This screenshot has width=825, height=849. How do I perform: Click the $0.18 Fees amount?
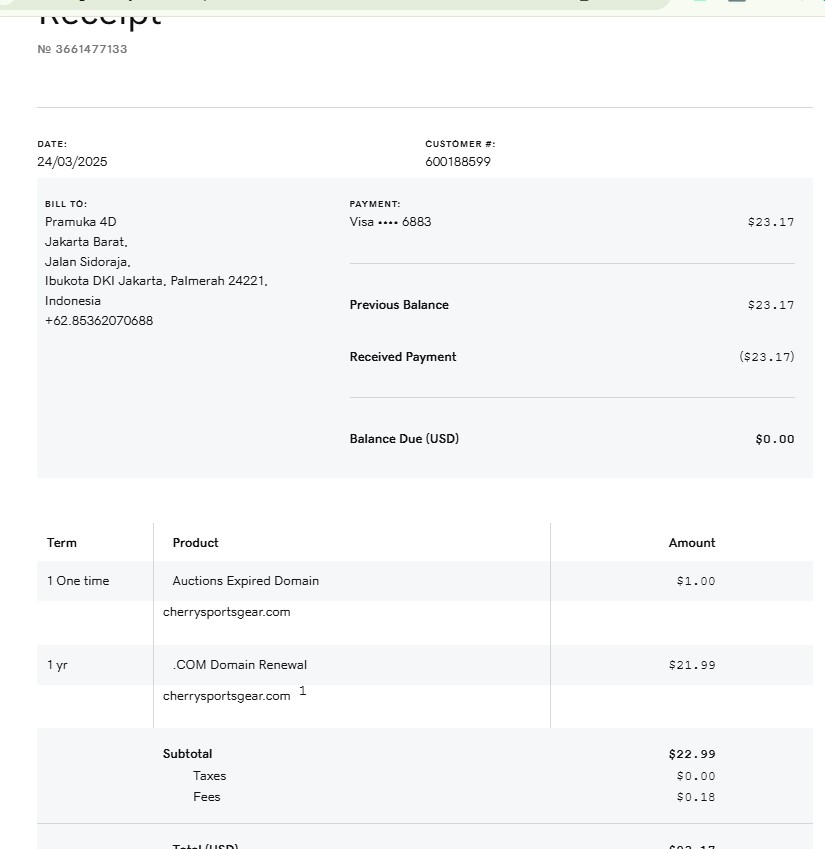tap(695, 797)
